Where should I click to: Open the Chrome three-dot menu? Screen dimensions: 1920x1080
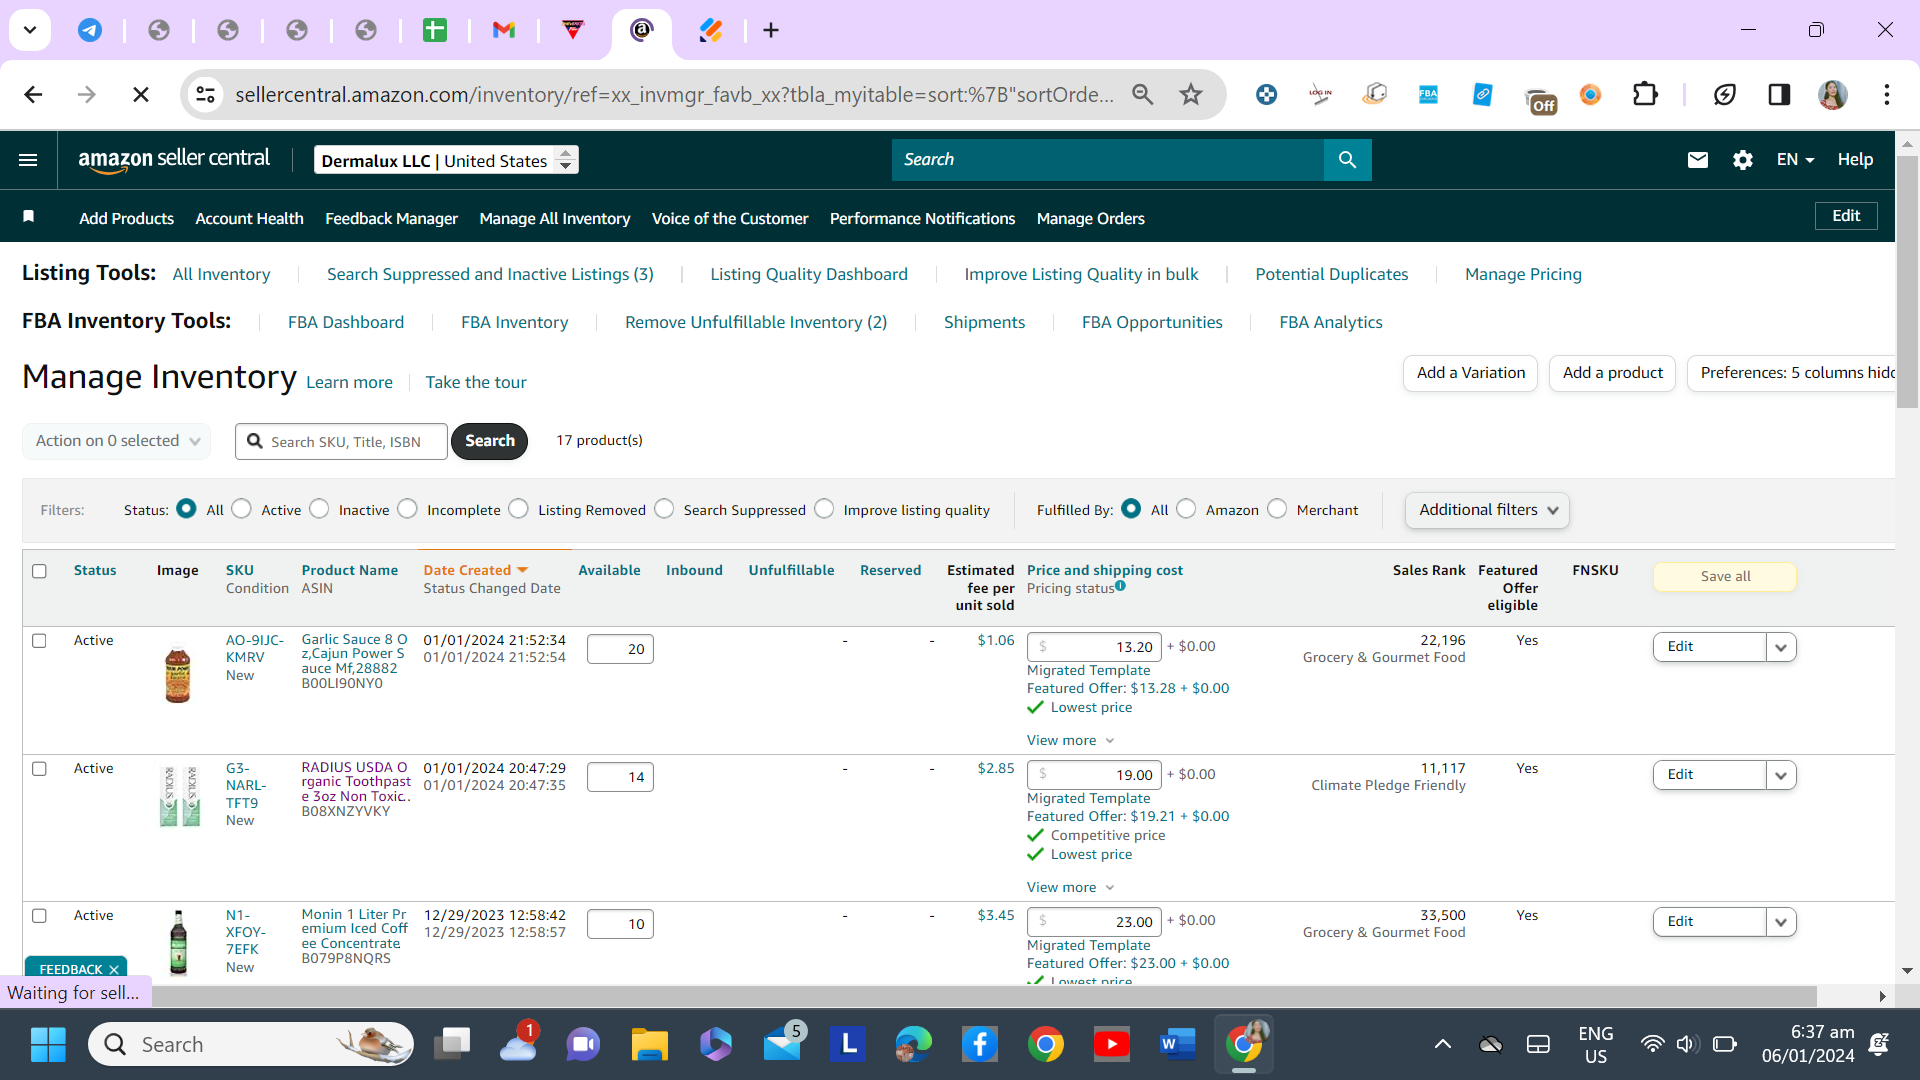tap(1887, 95)
